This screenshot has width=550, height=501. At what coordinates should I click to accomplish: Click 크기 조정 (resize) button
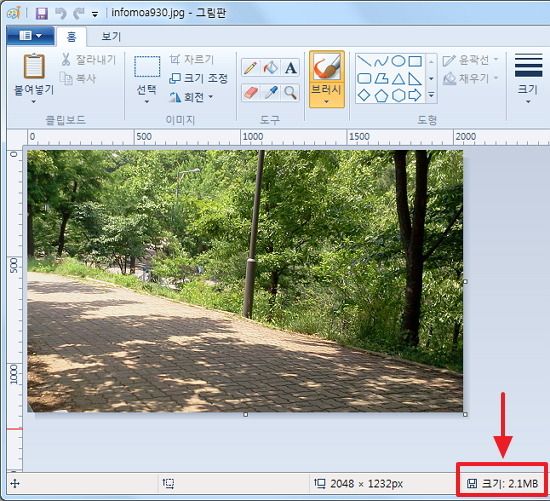tap(199, 78)
